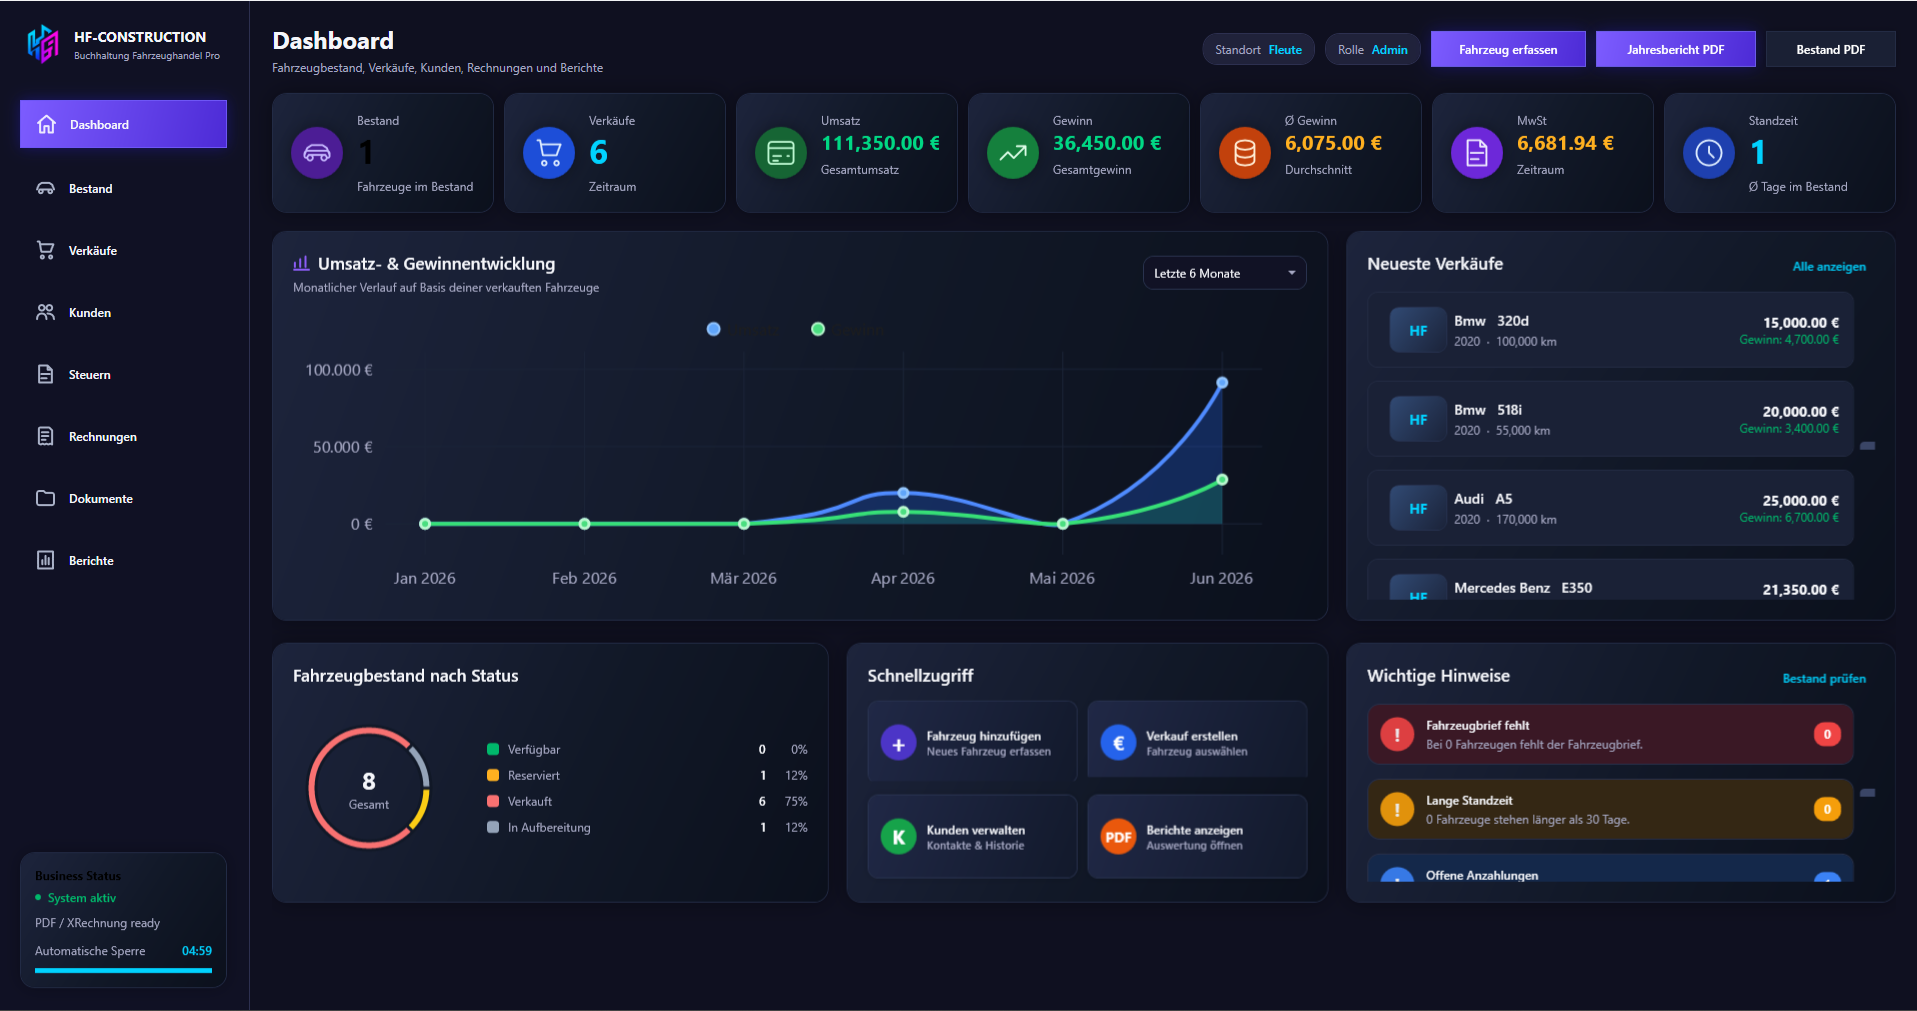1917x1011 pixels.
Task: Open the Mercedes Benz E350 sale entry
Action: point(1610,580)
